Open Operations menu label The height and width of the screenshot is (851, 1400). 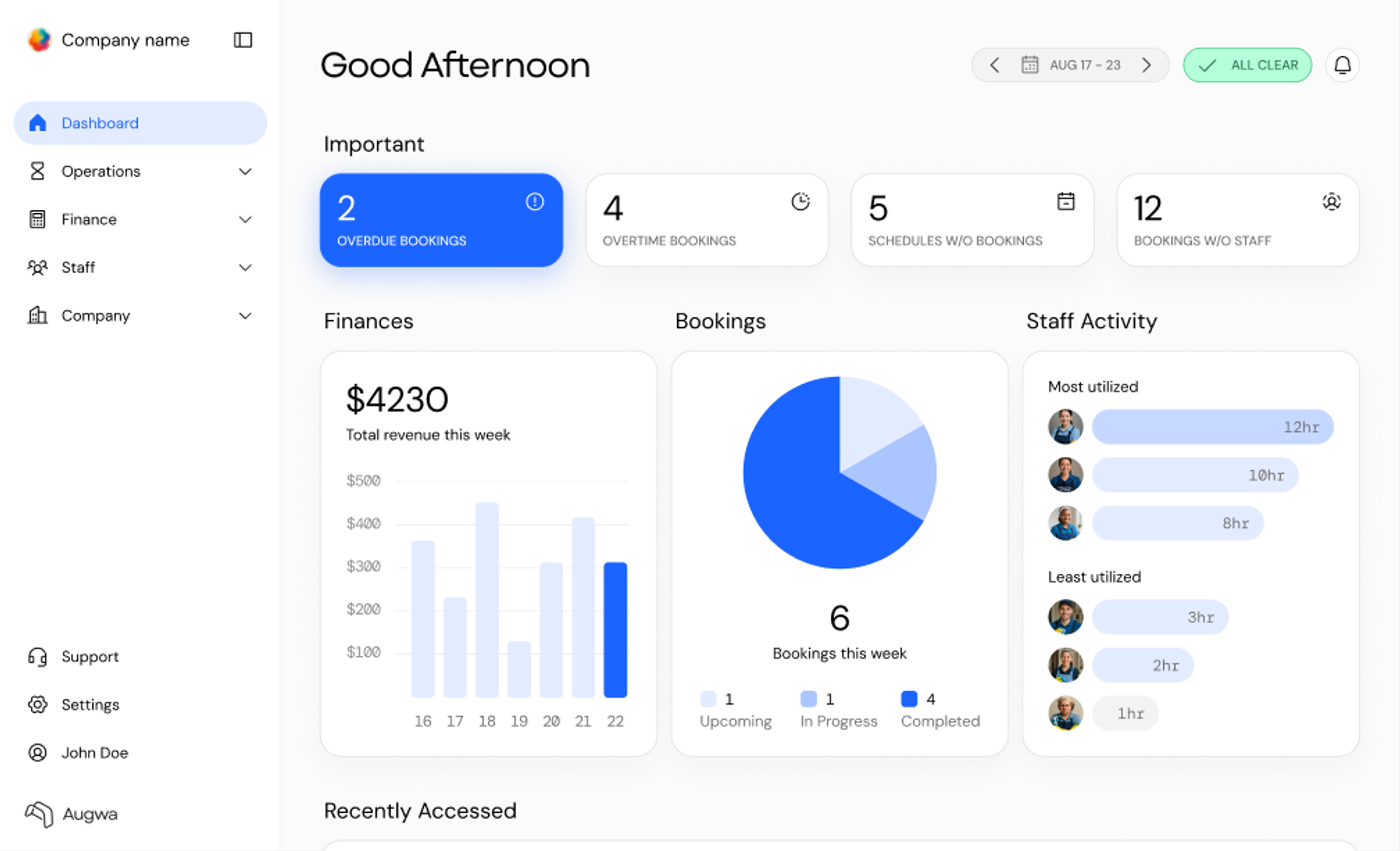click(x=101, y=171)
